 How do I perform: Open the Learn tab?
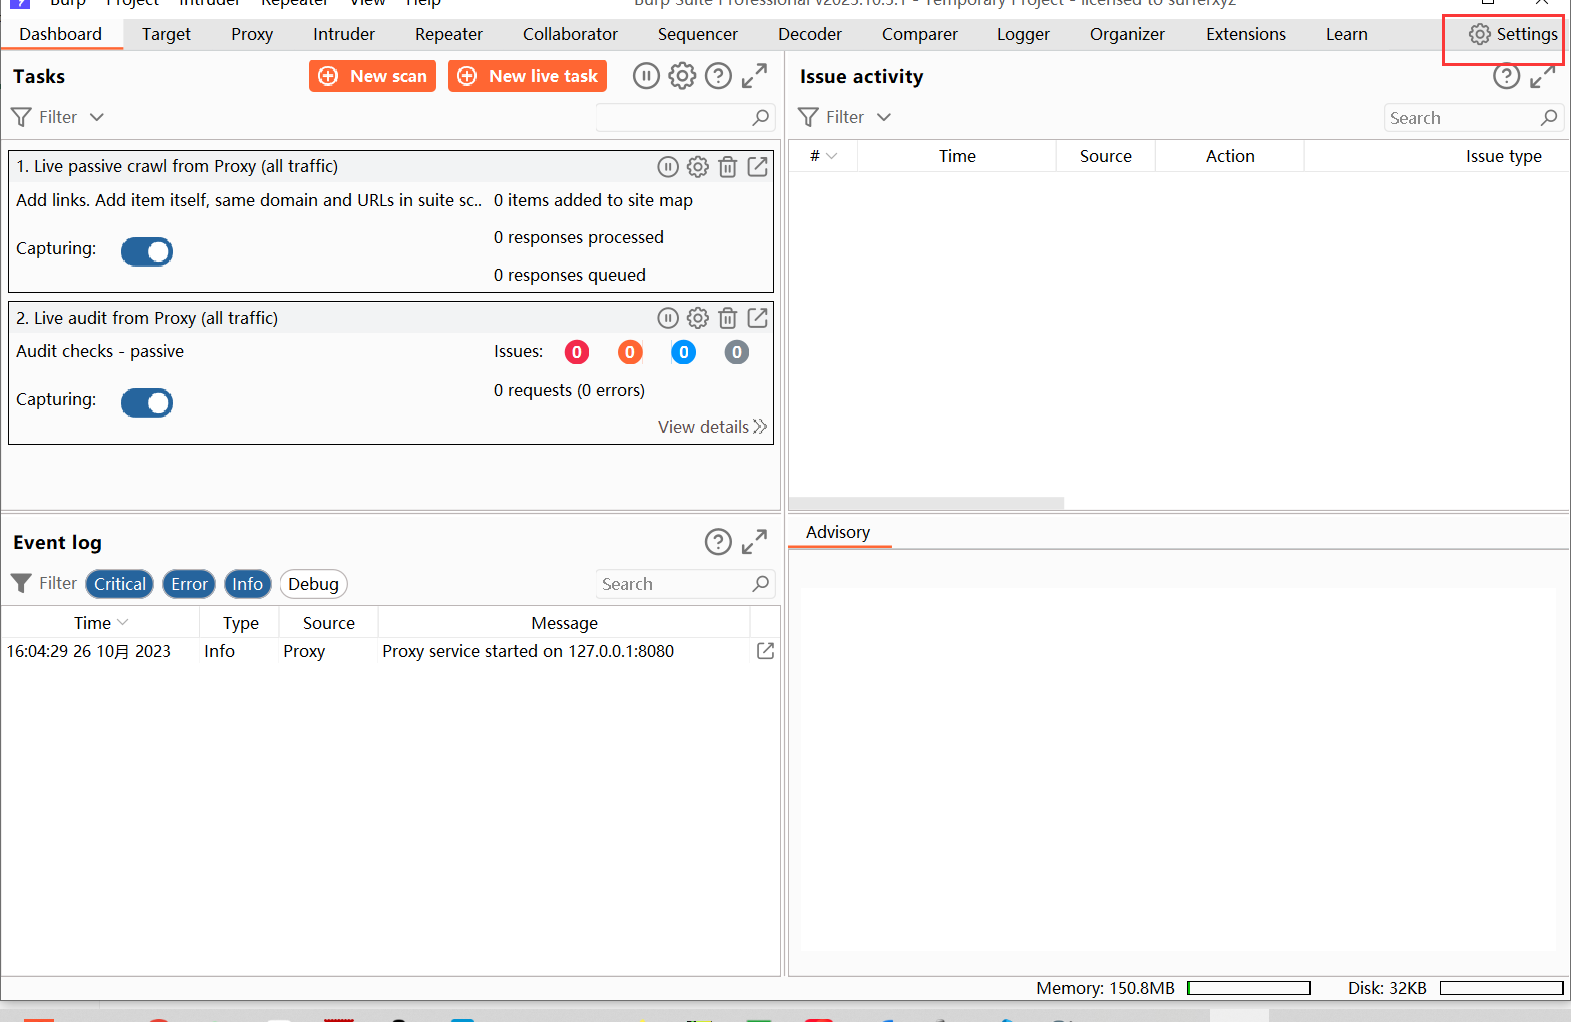1347,34
